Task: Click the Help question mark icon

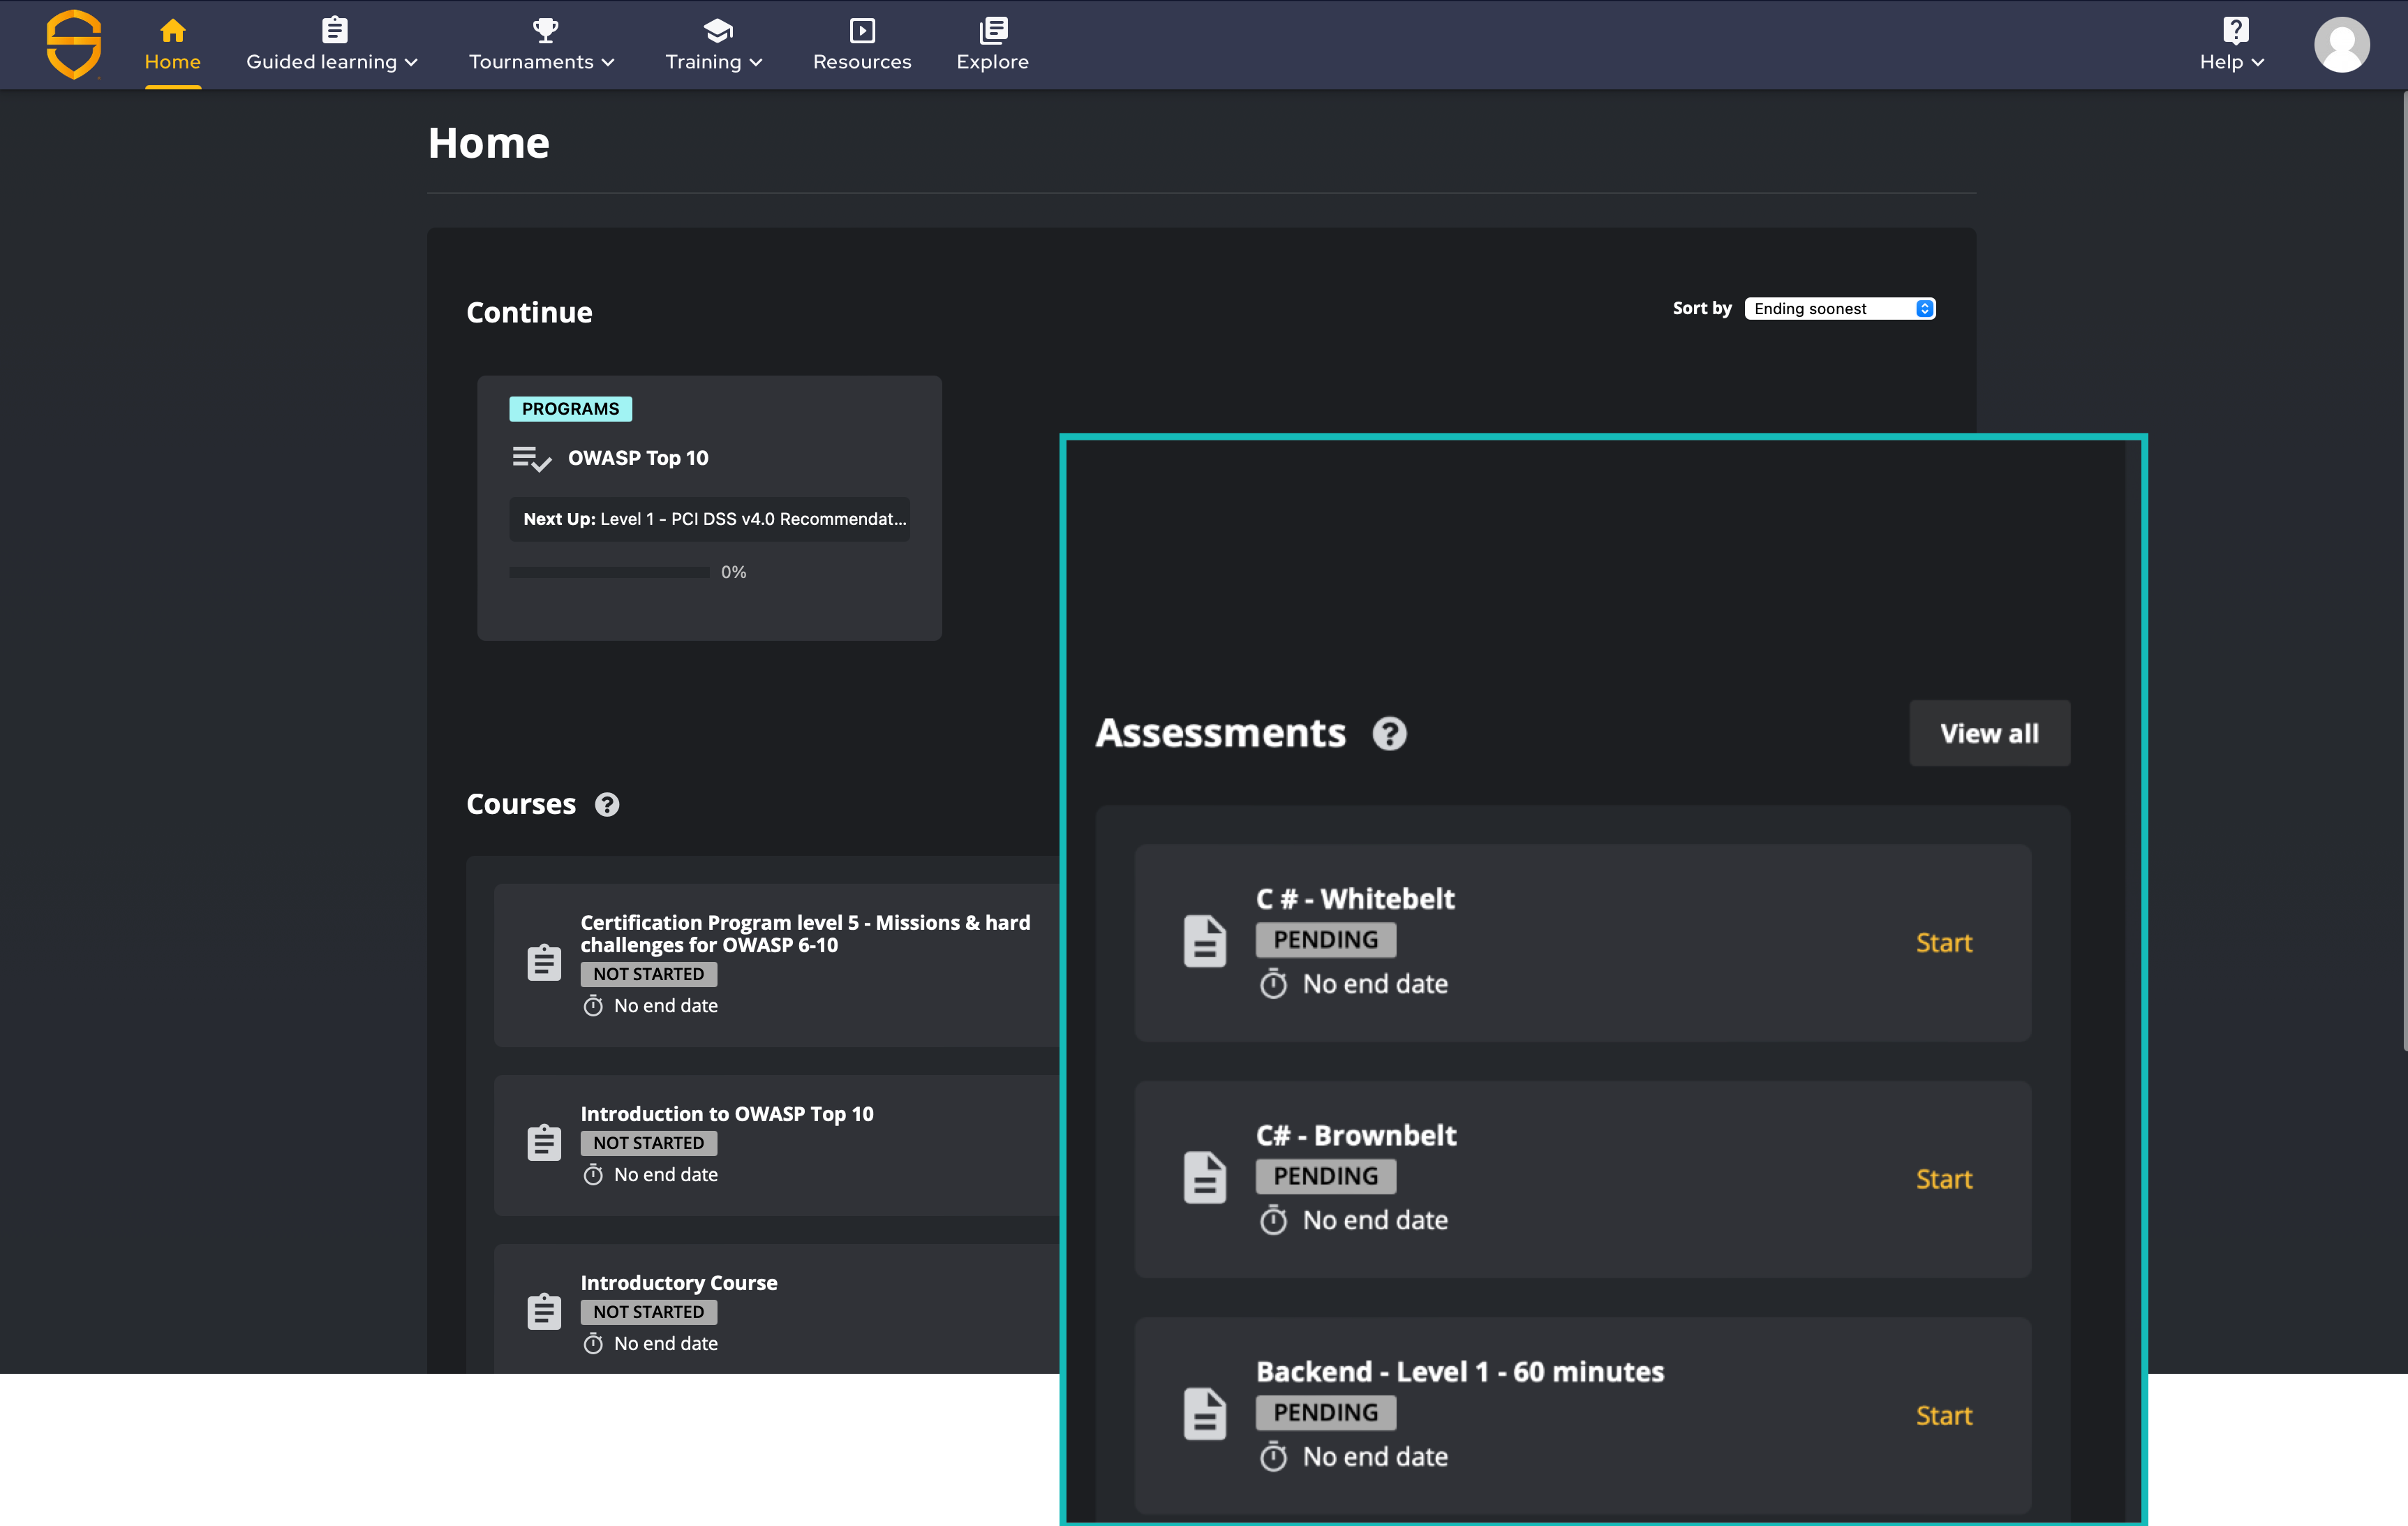Action: click(x=2235, y=30)
